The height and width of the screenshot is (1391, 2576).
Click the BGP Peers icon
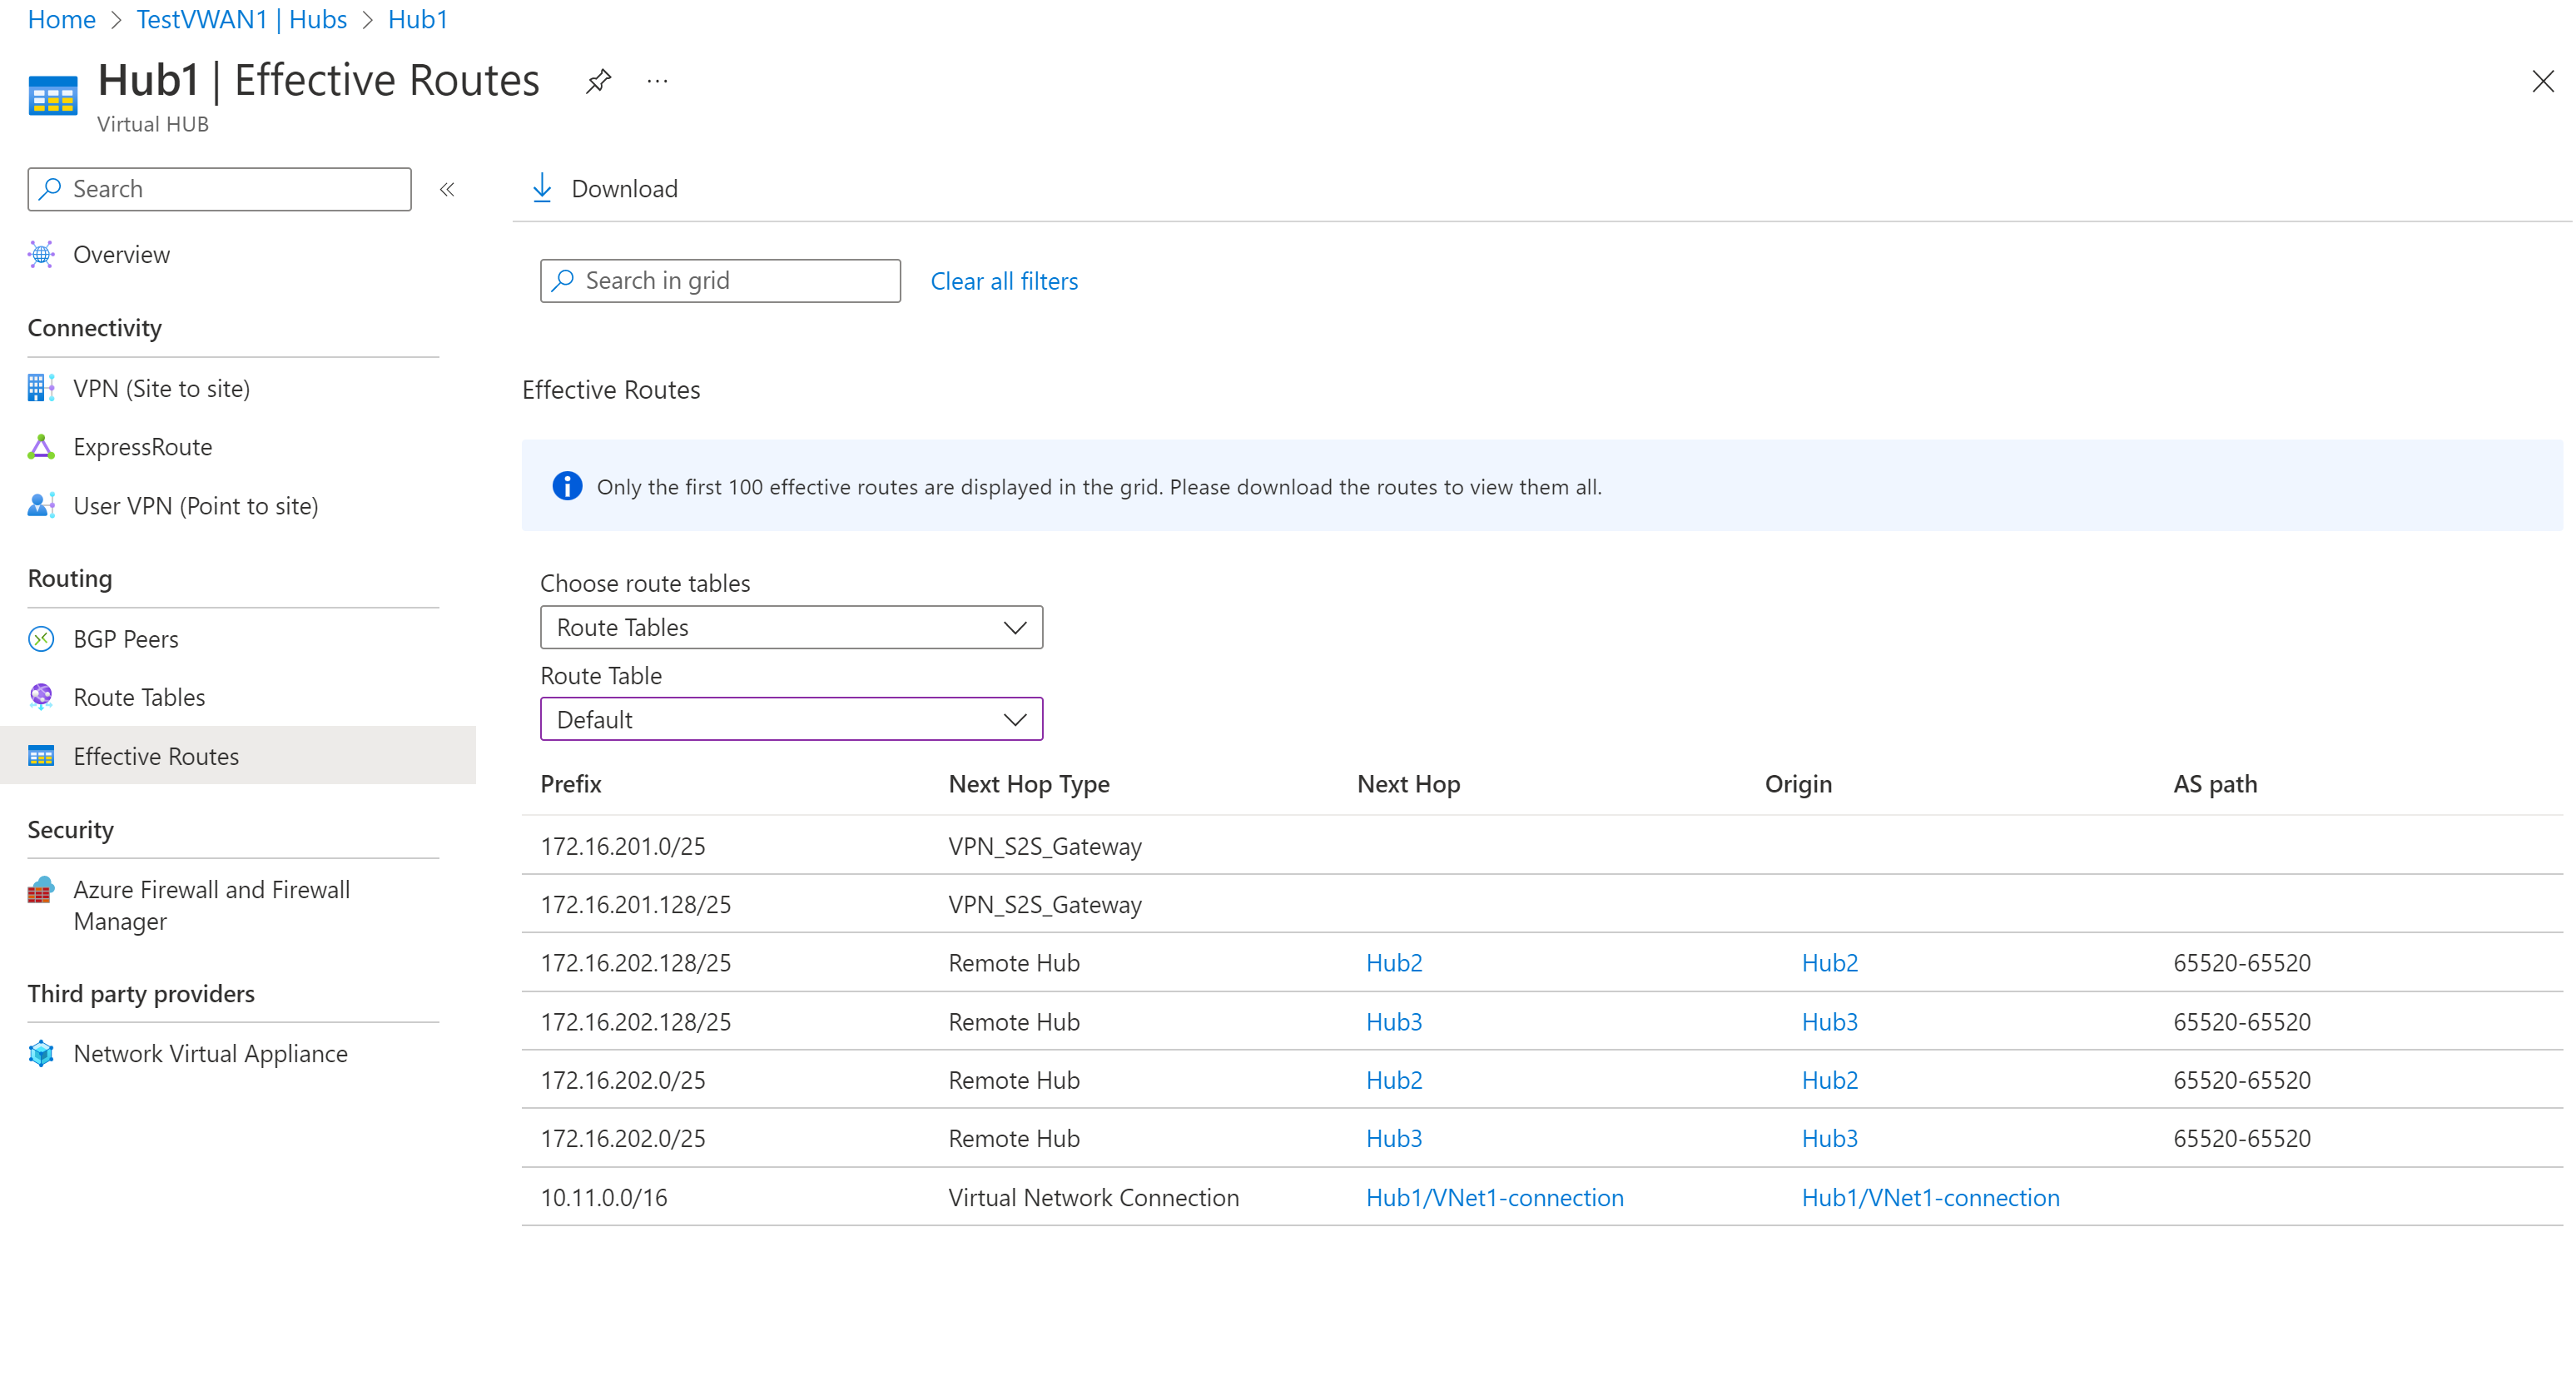click(x=41, y=639)
